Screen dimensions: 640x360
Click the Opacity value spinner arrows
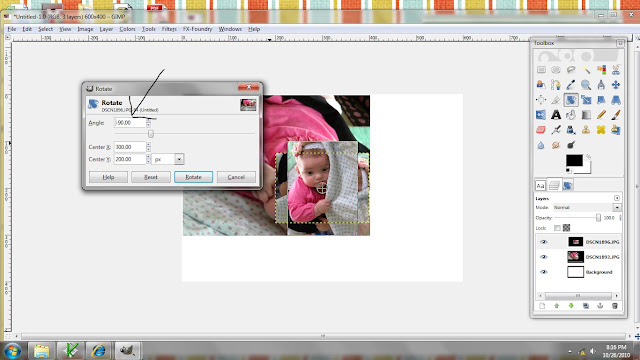(x=620, y=218)
